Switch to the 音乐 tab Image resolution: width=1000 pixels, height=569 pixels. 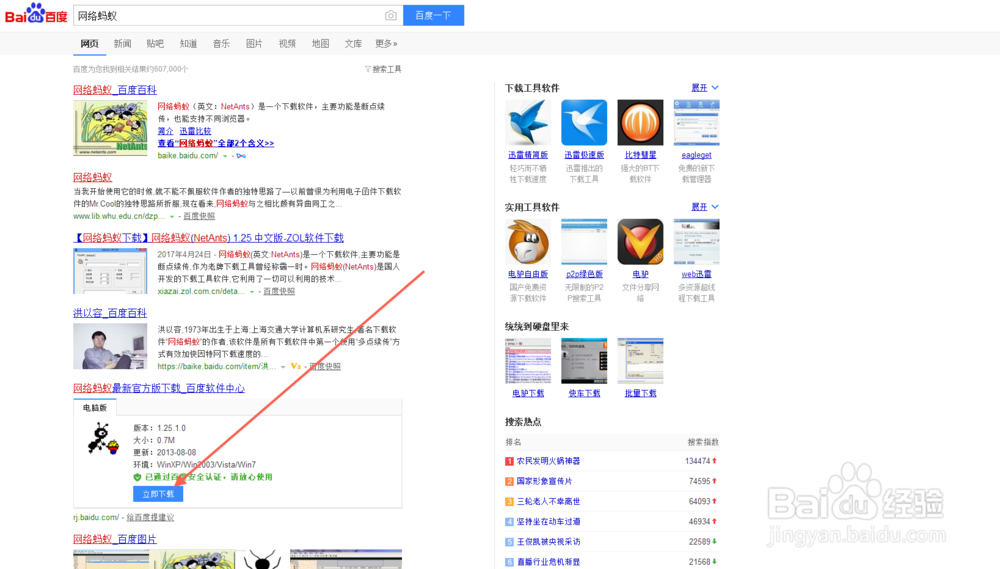click(x=221, y=43)
